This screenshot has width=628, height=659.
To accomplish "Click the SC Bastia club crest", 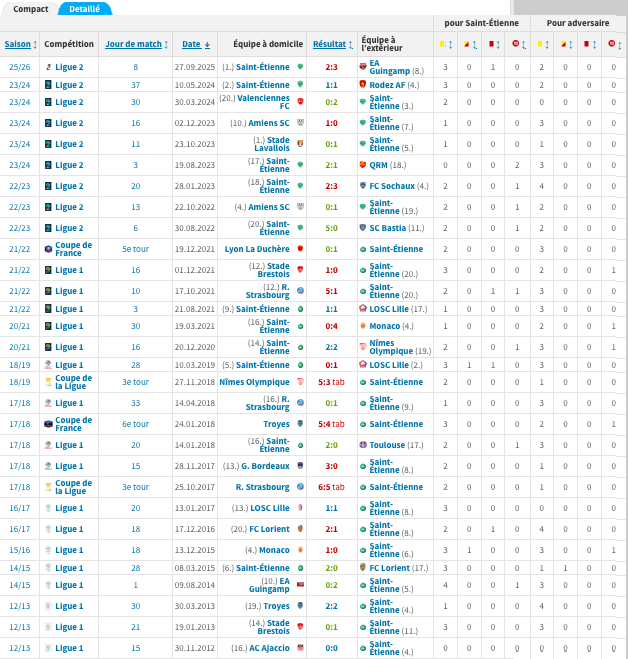I will pyautogui.click(x=363, y=228).
